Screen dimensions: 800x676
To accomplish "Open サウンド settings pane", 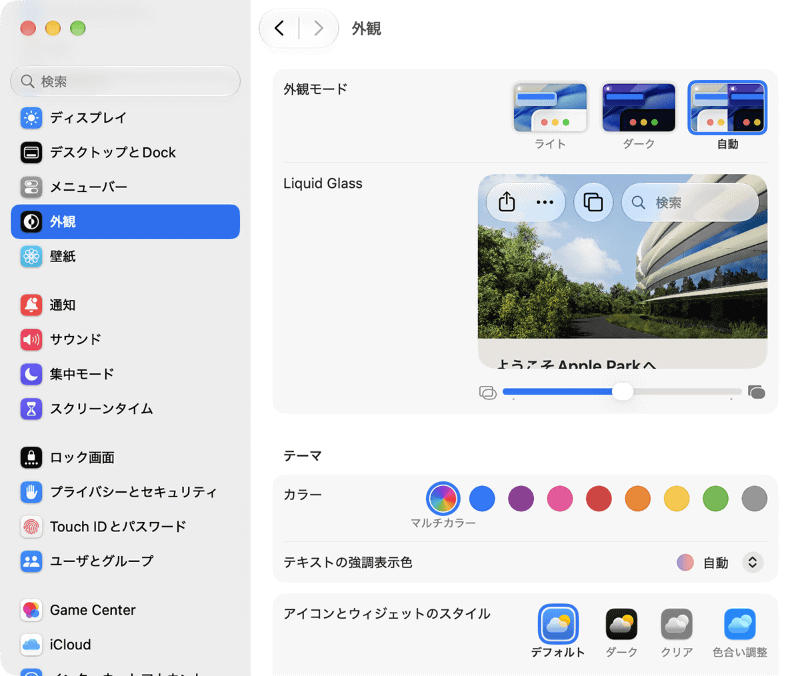I will coord(126,340).
